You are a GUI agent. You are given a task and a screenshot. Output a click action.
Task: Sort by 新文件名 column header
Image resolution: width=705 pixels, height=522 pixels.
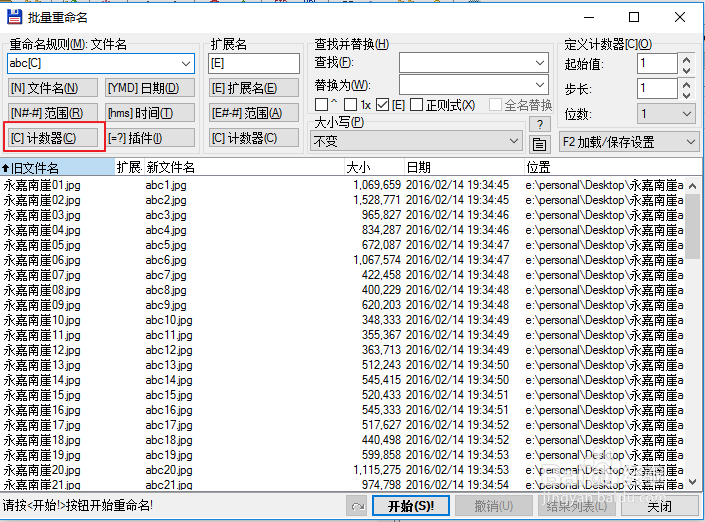[x=244, y=168]
